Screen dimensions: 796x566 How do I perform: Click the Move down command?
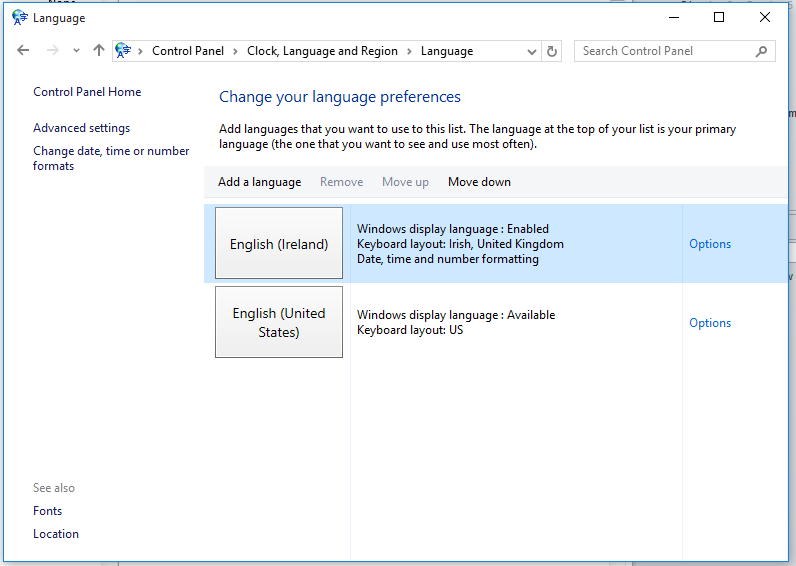(479, 182)
